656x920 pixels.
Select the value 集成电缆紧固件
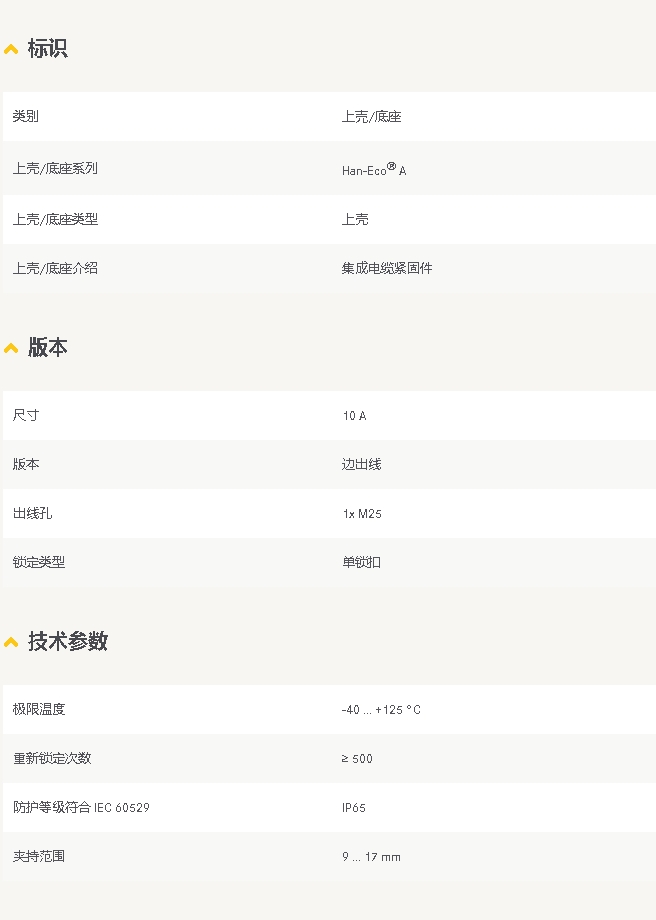click(387, 268)
